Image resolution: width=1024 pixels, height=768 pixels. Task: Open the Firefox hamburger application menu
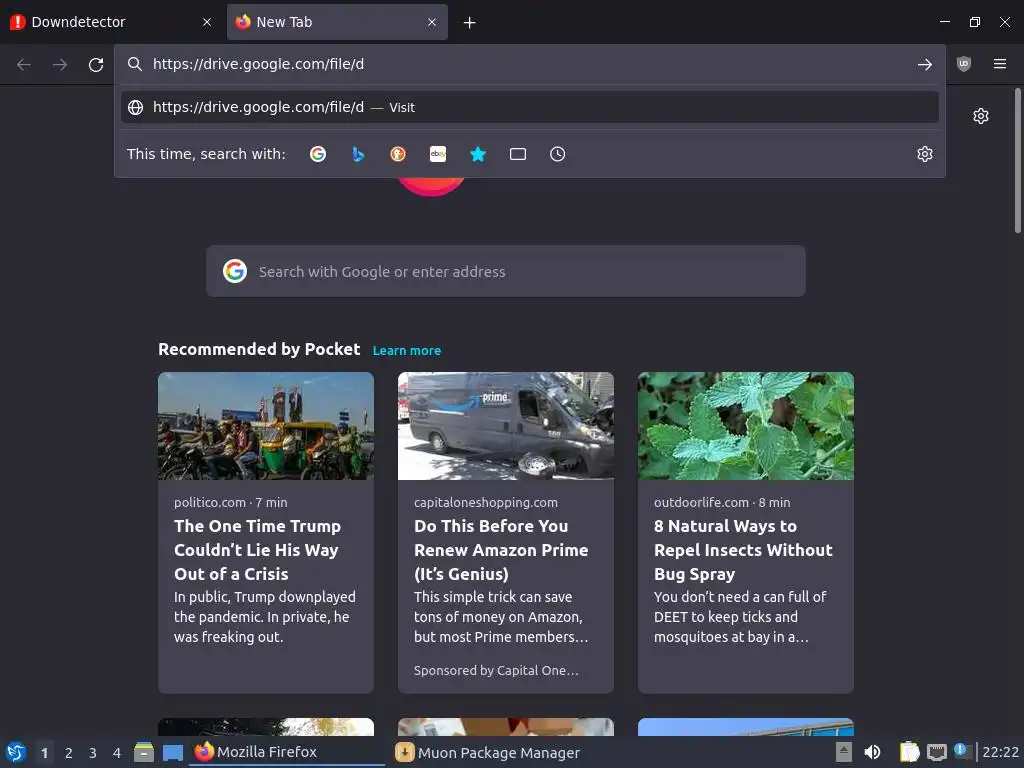(x=999, y=63)
